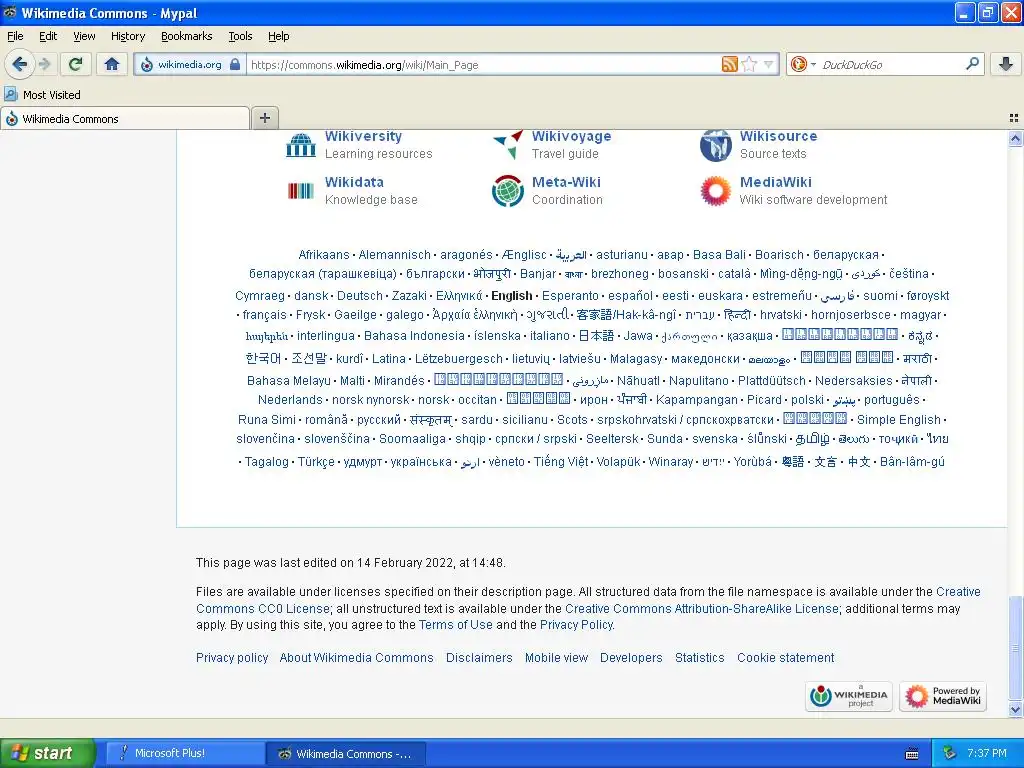This screenshot has height=768, width=1024.
Task: Click the padlock site security icon
Action: [x=235, y=64]
